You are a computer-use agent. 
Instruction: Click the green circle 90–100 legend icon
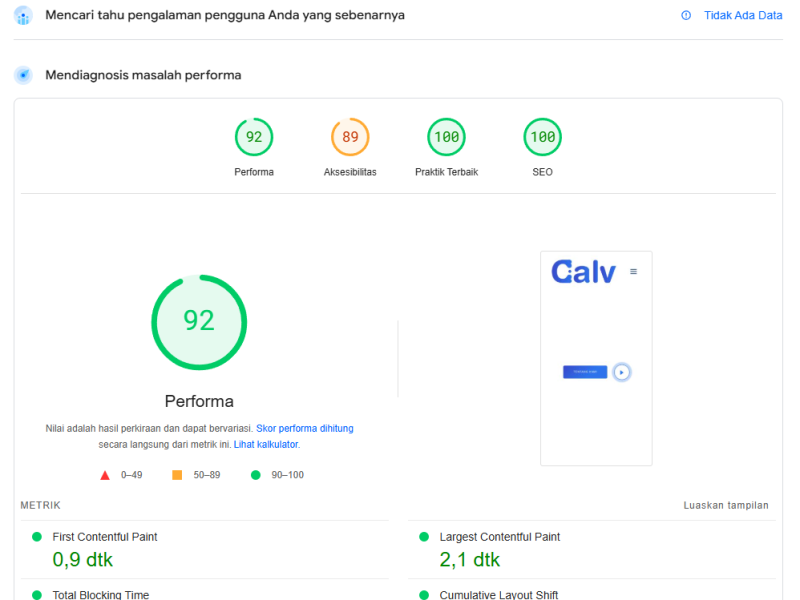coord(256,475)
